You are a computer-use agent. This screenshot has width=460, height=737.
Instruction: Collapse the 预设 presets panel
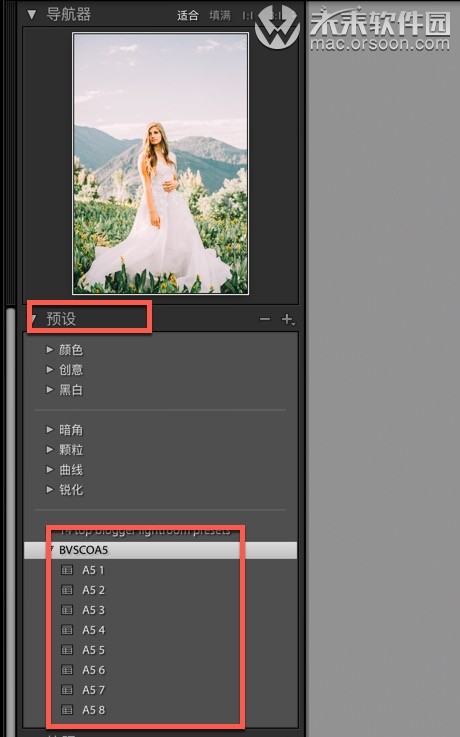pyautogui.click(x=34, y=319)
